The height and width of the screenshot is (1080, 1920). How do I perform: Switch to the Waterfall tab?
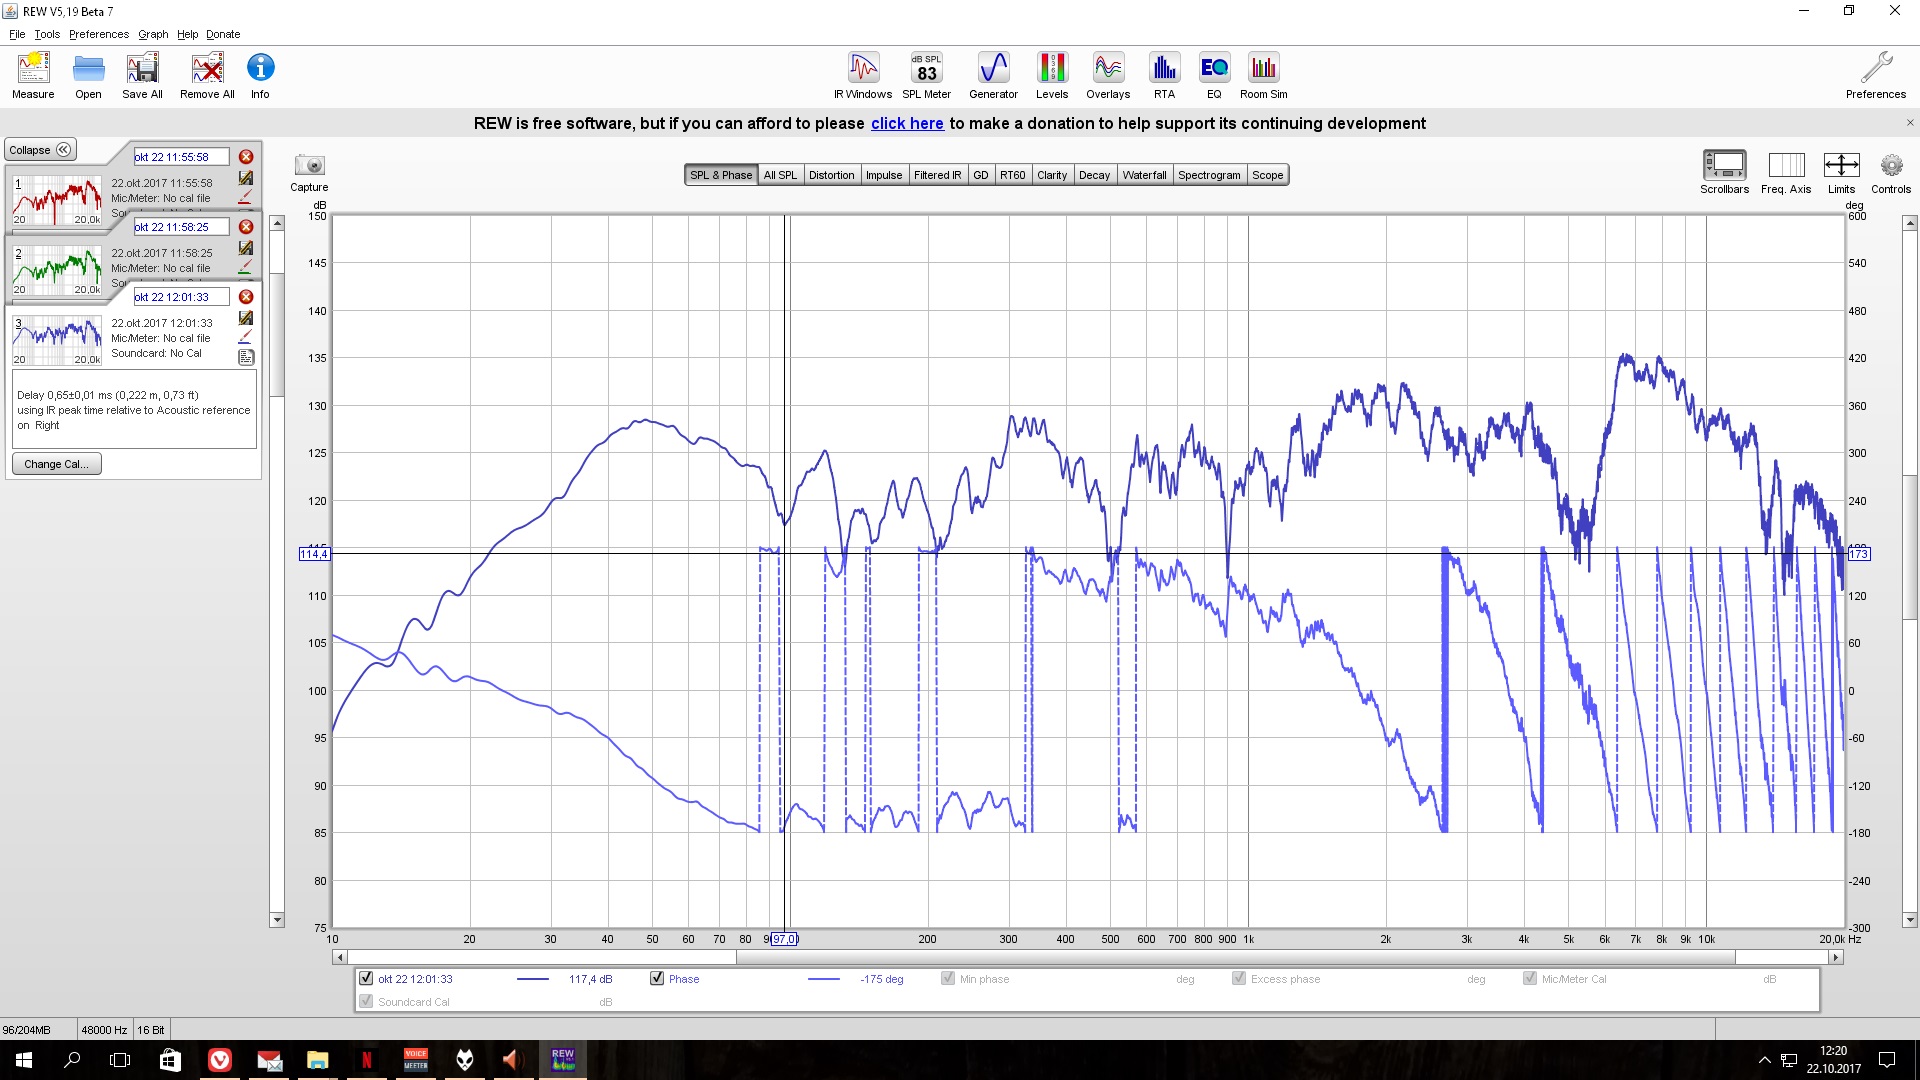[x=1144, y=175]
